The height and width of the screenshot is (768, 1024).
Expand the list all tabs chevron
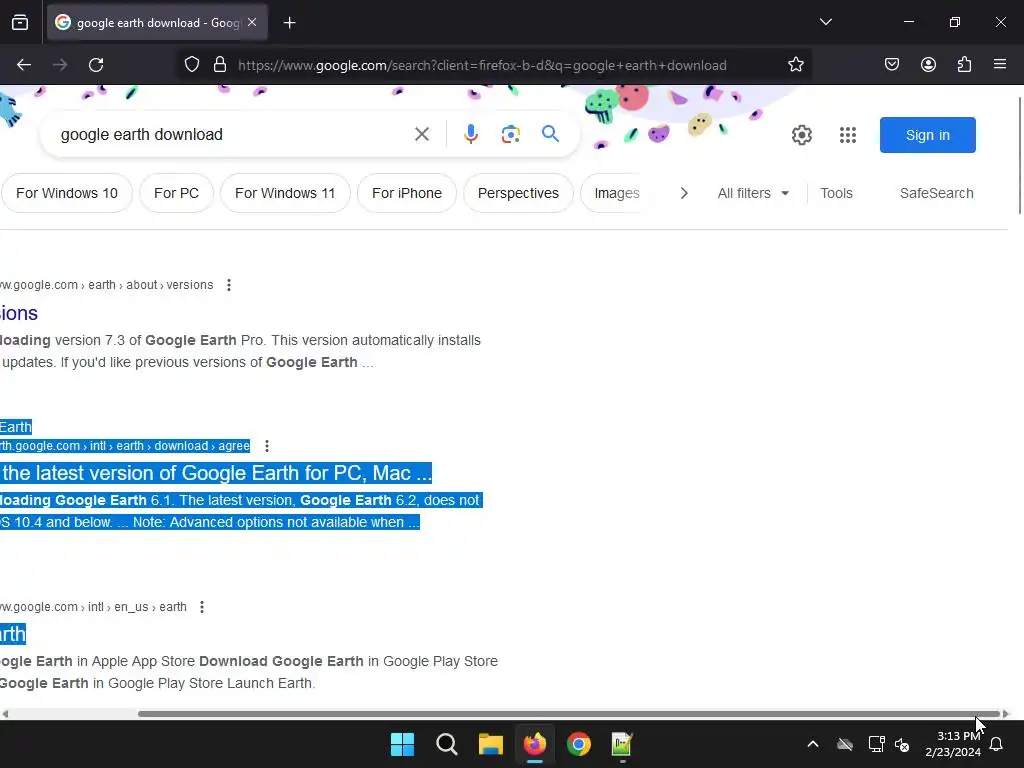[x=825, y=22]
